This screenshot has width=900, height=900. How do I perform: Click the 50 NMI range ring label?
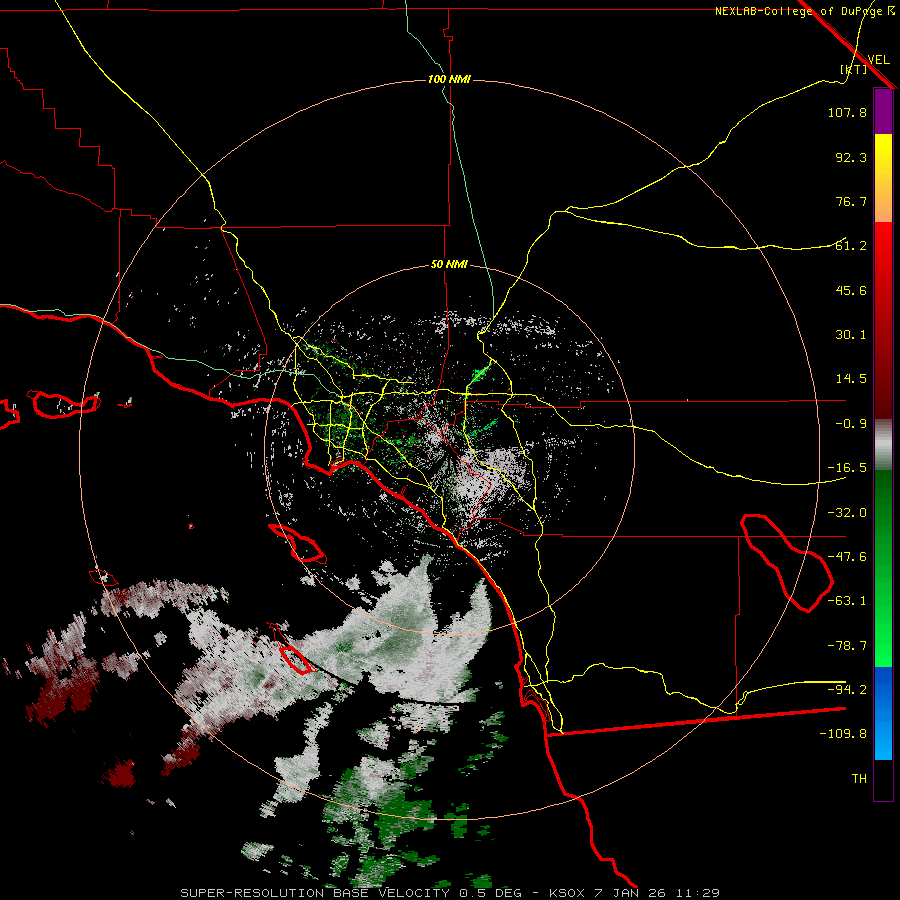coord(449,265)
